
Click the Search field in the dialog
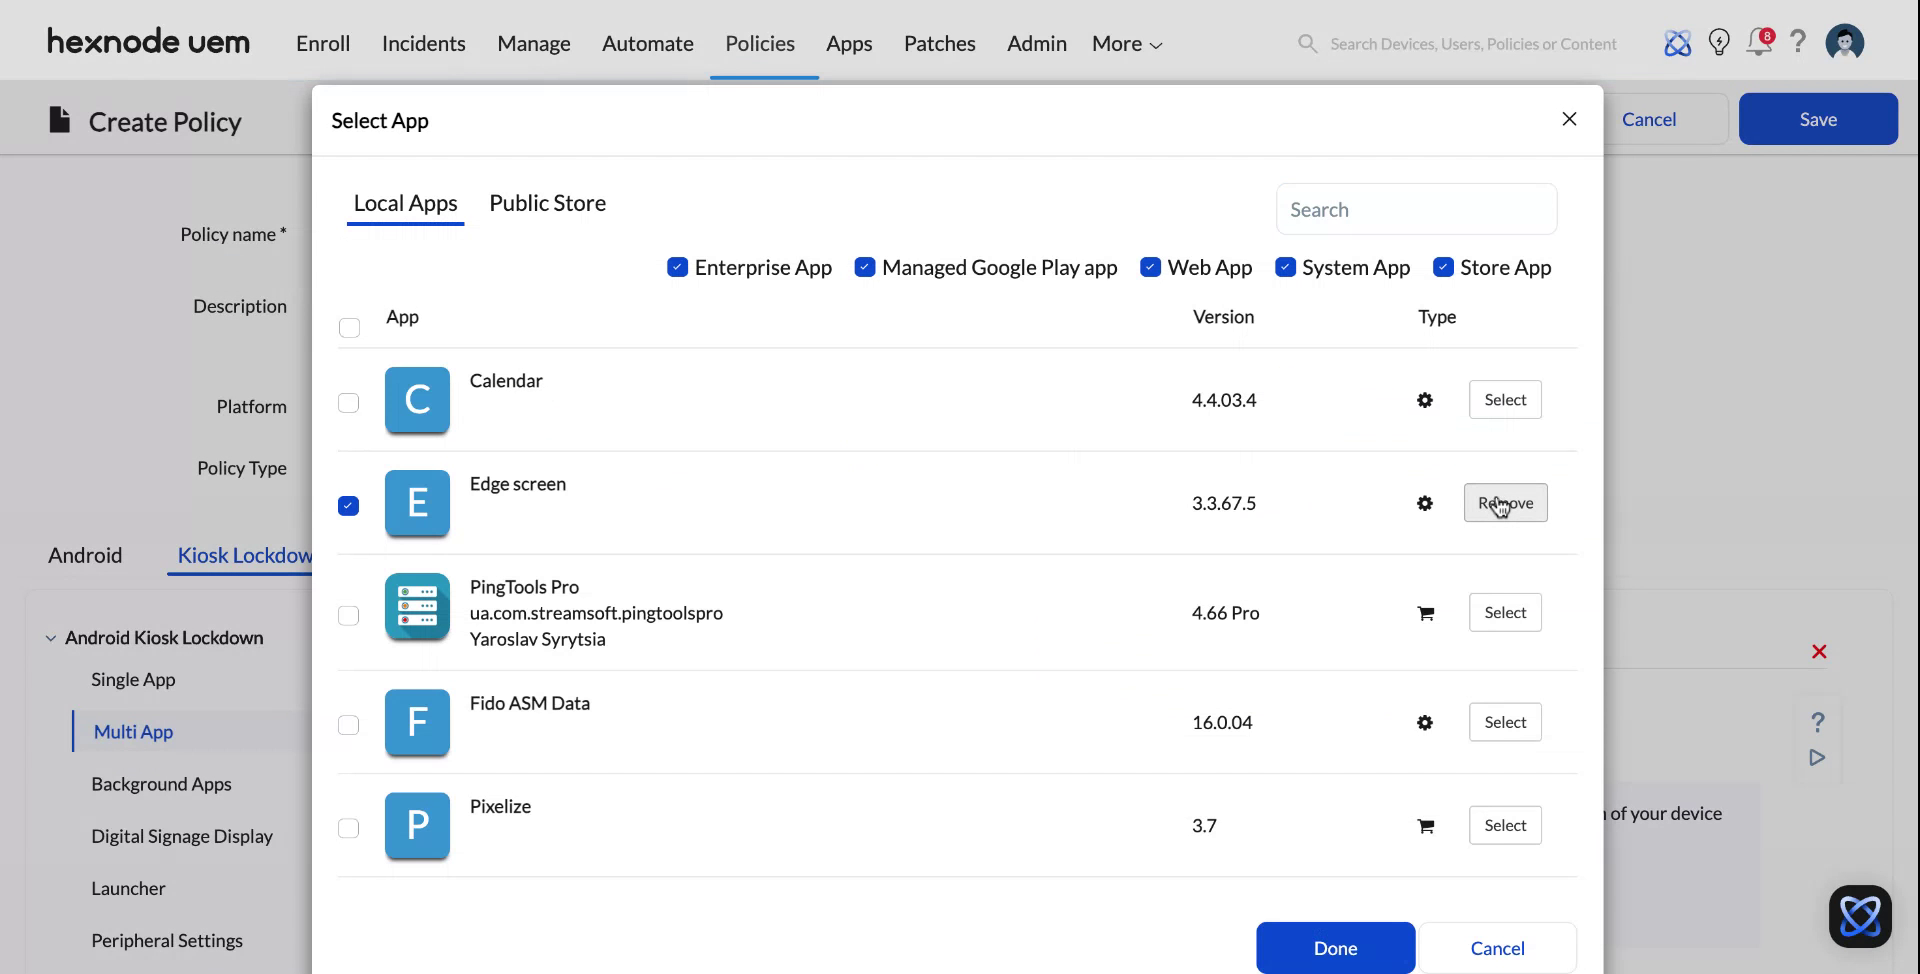1415,209
